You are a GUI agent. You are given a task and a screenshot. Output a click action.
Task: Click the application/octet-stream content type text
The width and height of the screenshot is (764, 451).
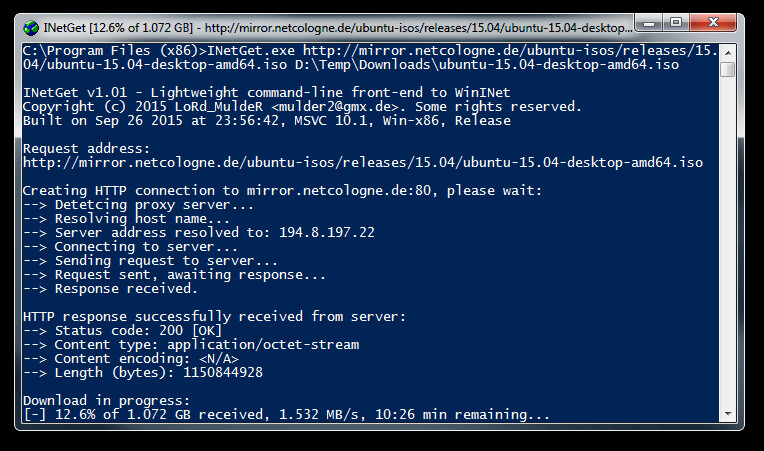tap(263, 345)
